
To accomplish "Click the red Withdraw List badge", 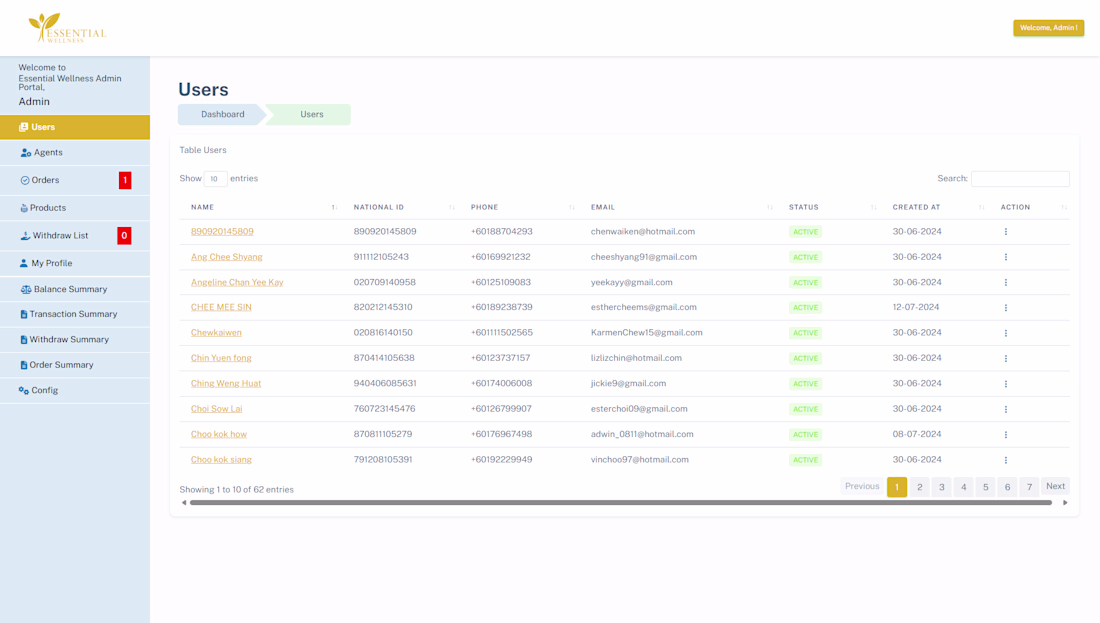I will click(124, 236).
